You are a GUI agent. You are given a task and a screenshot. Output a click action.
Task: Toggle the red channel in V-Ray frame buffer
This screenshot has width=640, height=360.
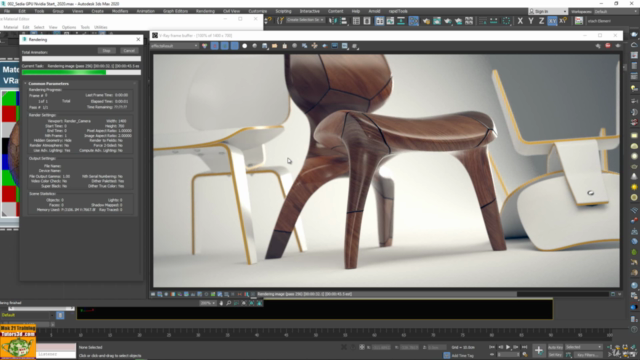pos(215,46)
